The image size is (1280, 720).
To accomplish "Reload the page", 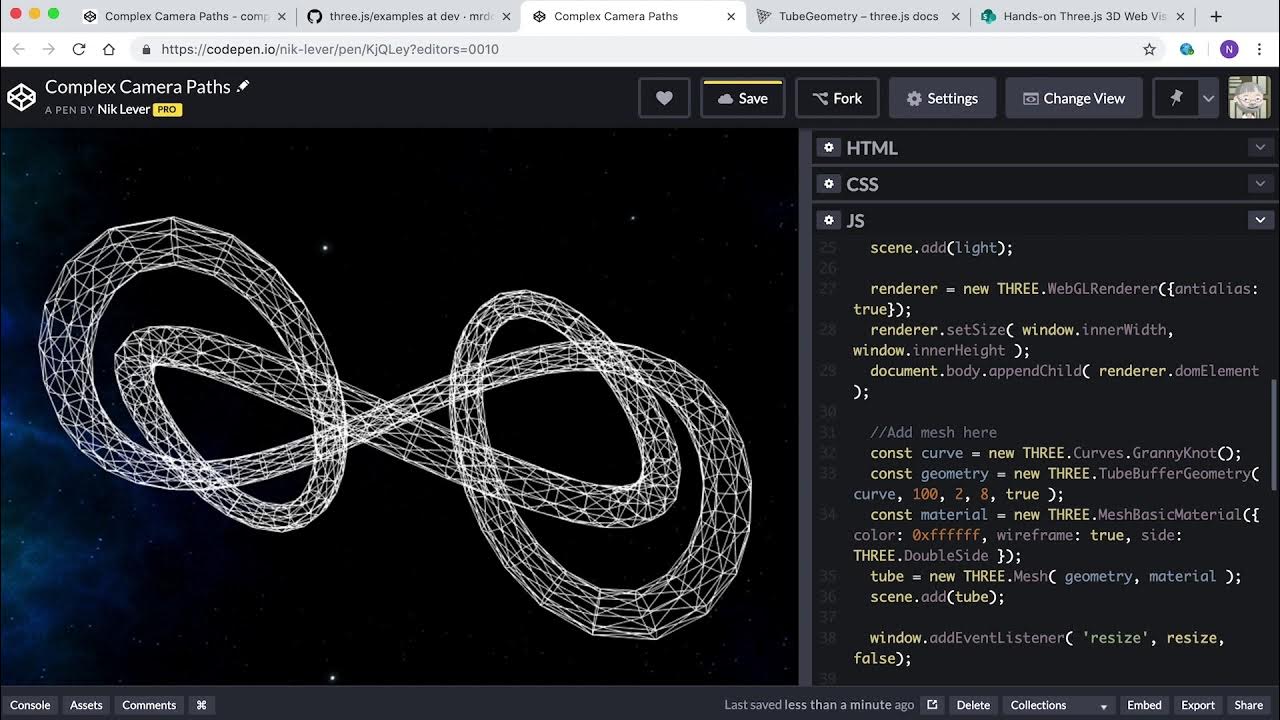I will (79, 49).
